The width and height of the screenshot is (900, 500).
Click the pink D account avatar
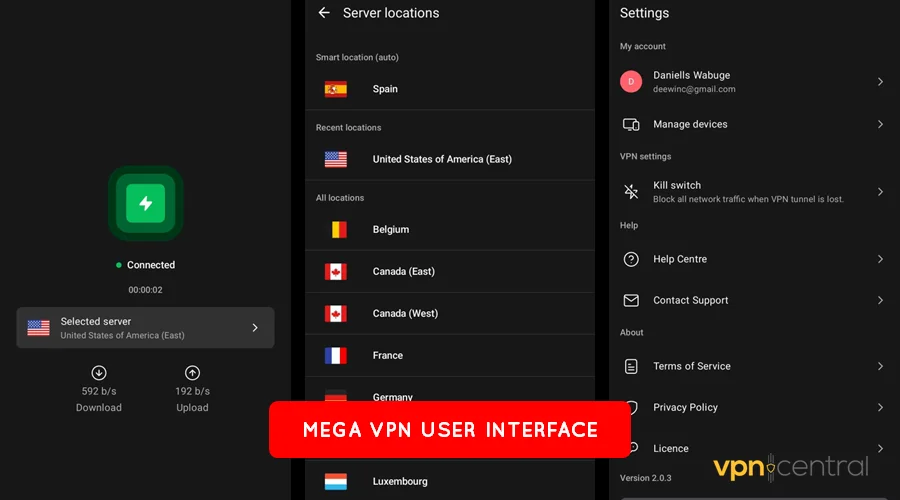click(x=631, y=82)
